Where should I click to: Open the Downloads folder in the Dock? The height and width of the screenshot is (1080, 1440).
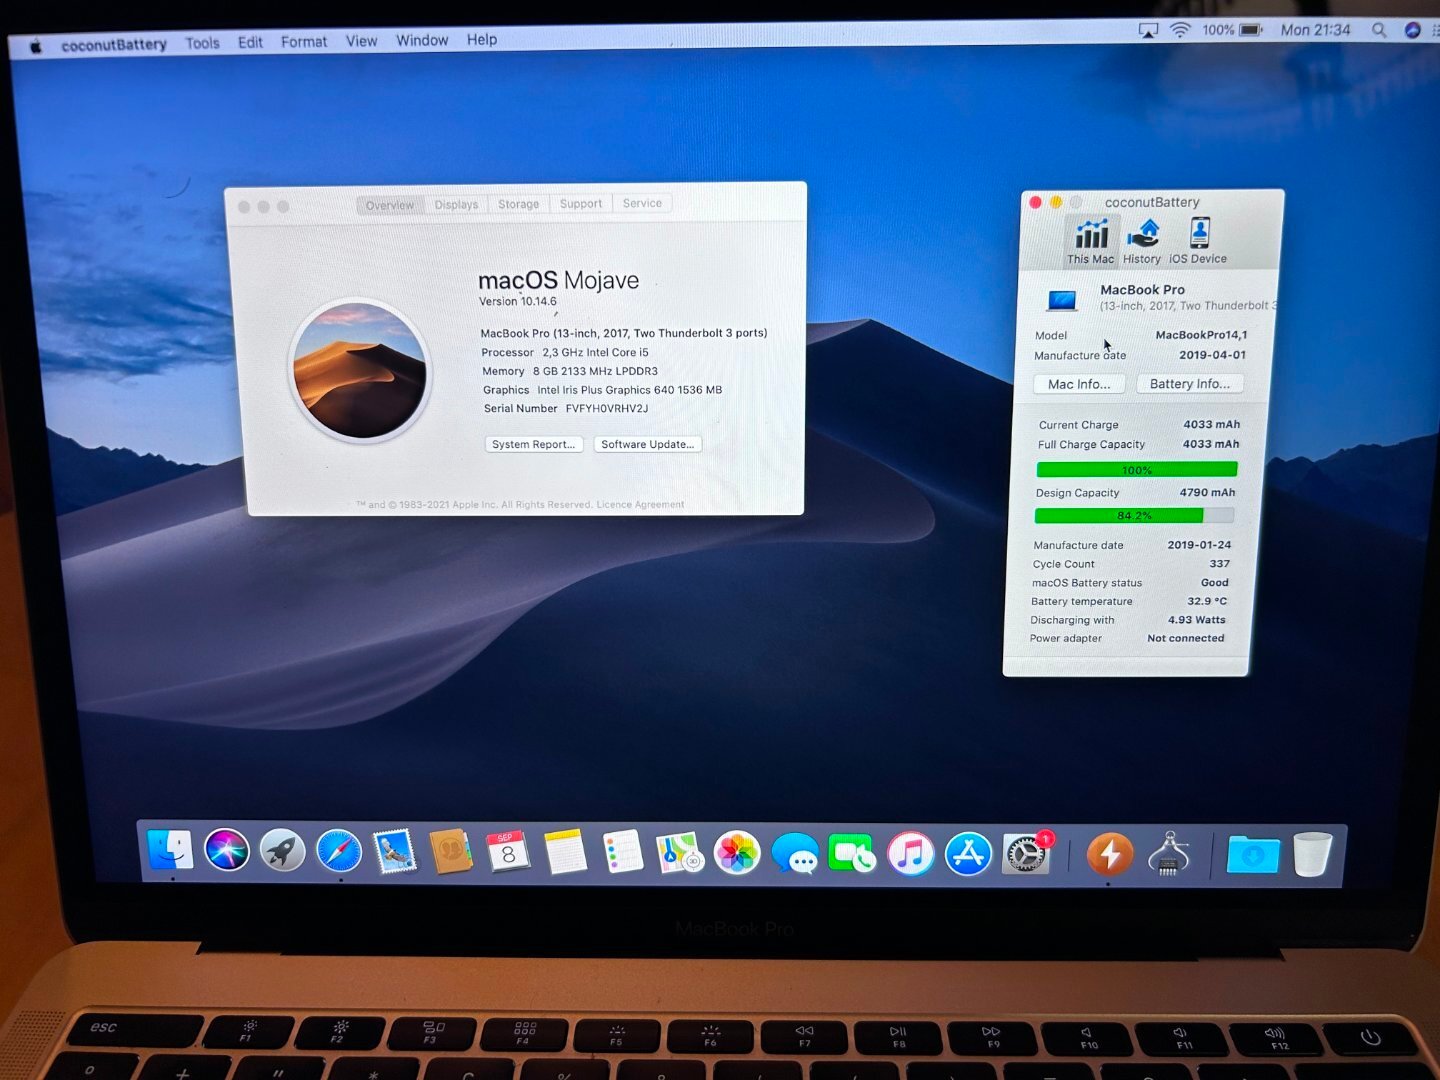pyautogui.click(x=1253, y=855)
